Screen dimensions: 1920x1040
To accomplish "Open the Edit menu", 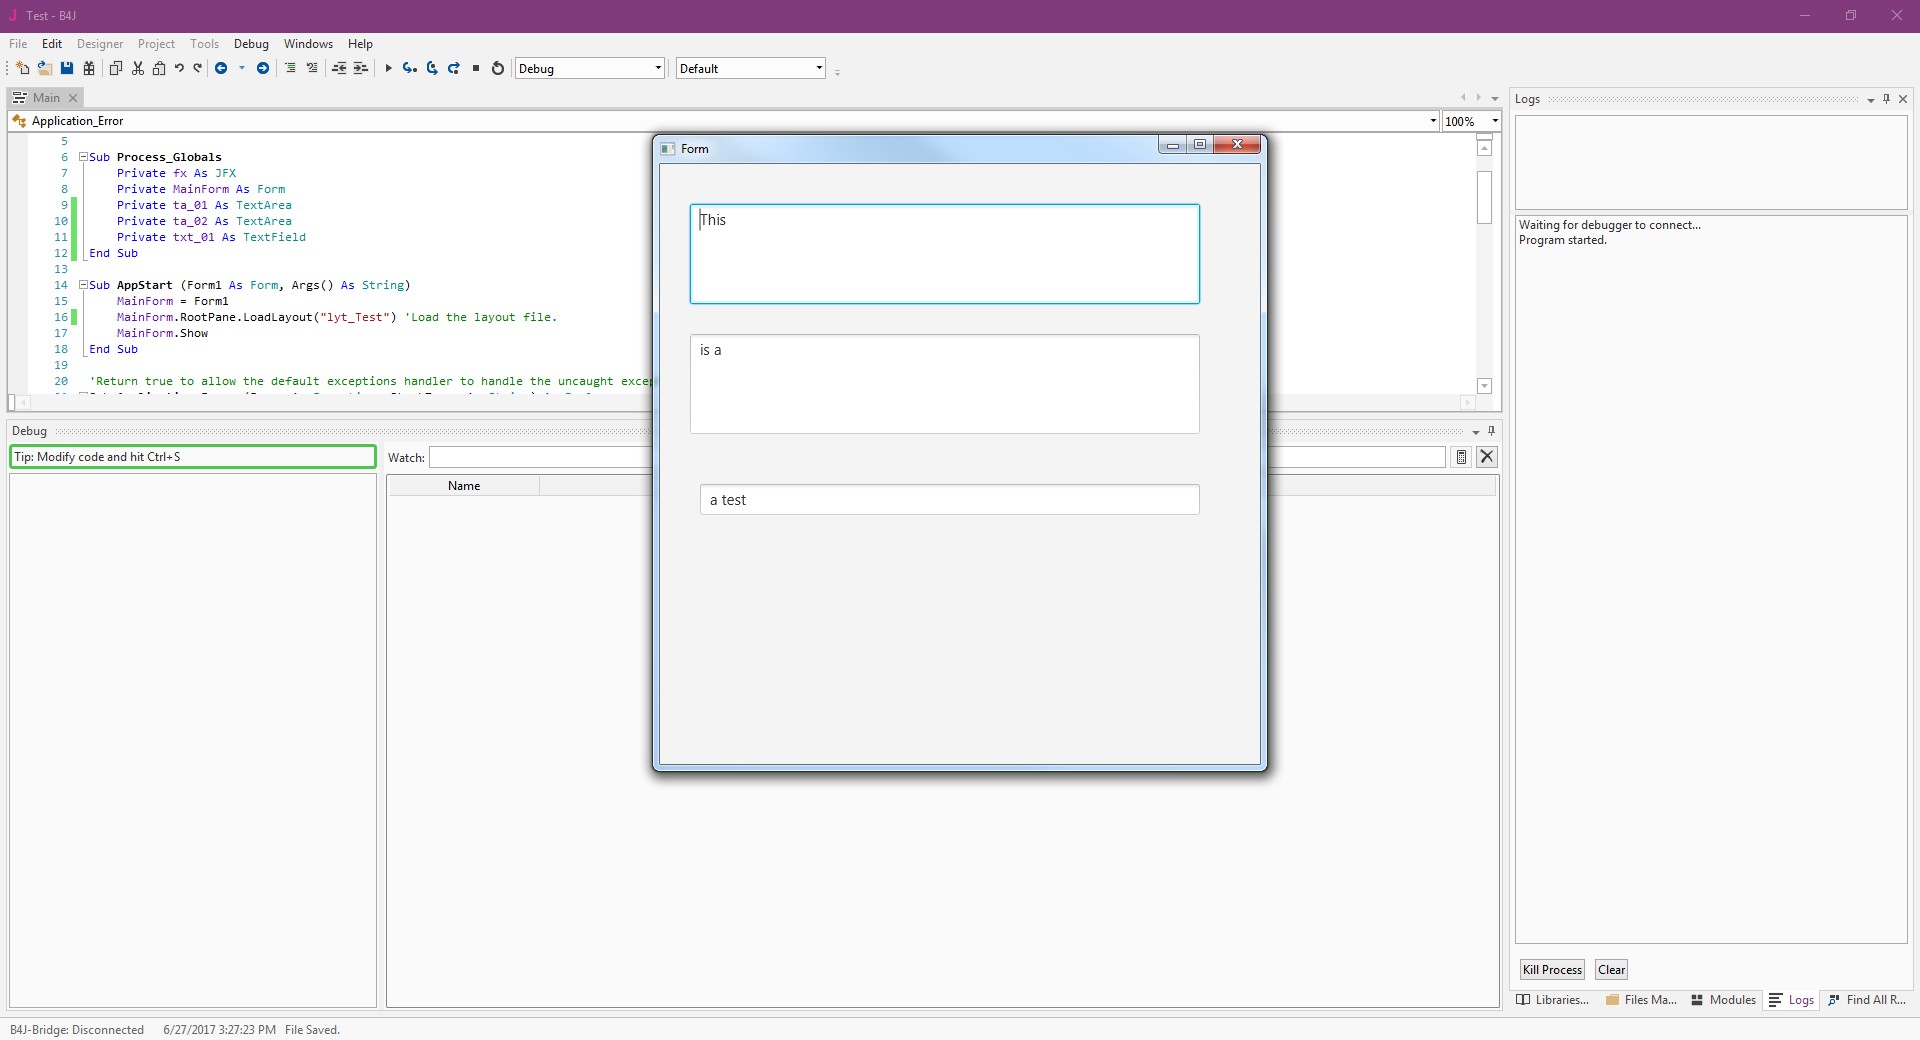I will pyautogui.click(x=52, y=44).
